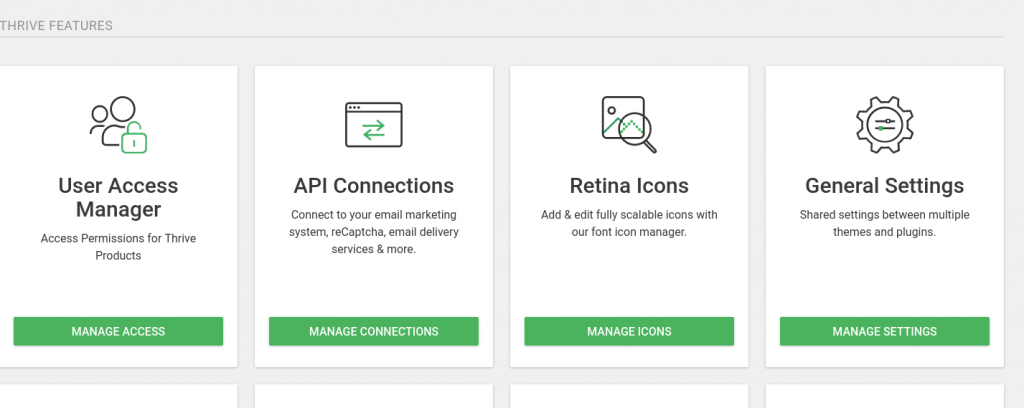Click the General Settings gear icon
1024x408 pixels.
[884, 125]
